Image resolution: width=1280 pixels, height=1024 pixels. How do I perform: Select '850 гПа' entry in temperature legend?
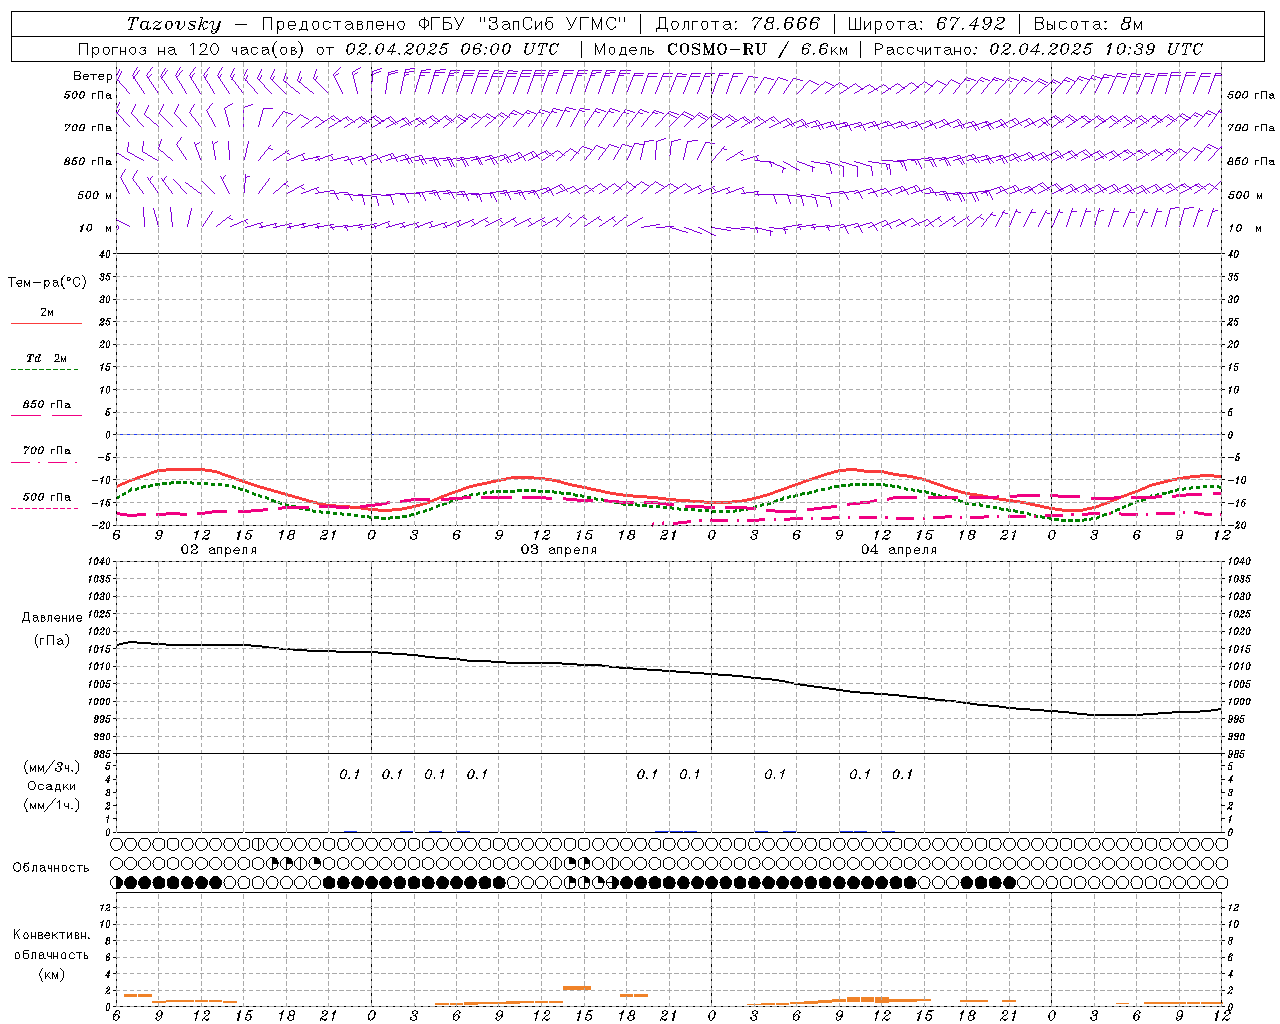47,405
